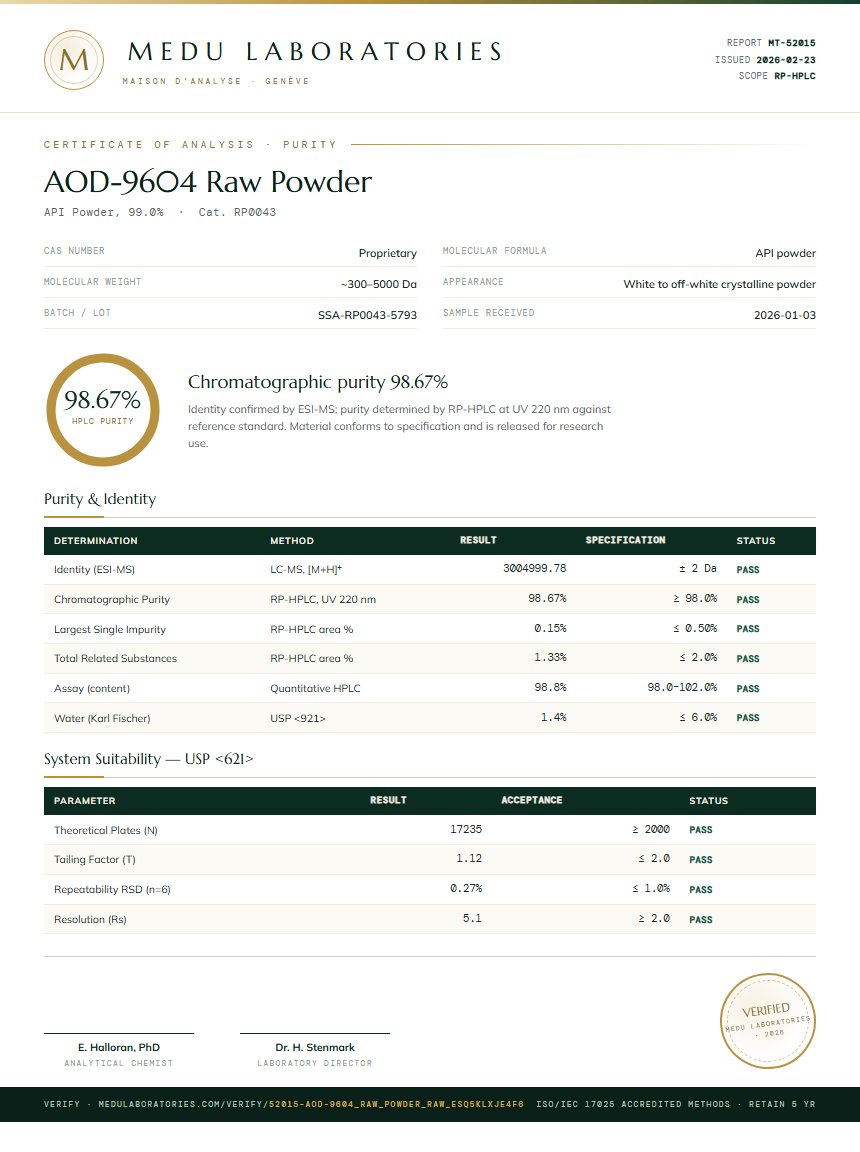Image resolution: width=860 pixels, height=1152 pixels.
Task: Select the appearance description text
Action: pyautogui.click(x=720, y=284)
